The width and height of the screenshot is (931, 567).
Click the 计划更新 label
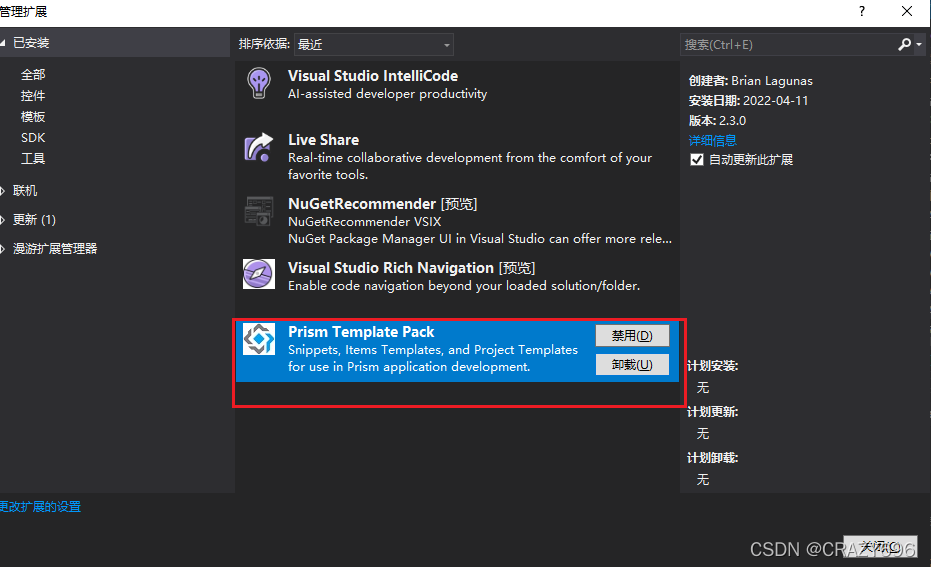click(x=712, y=411)
